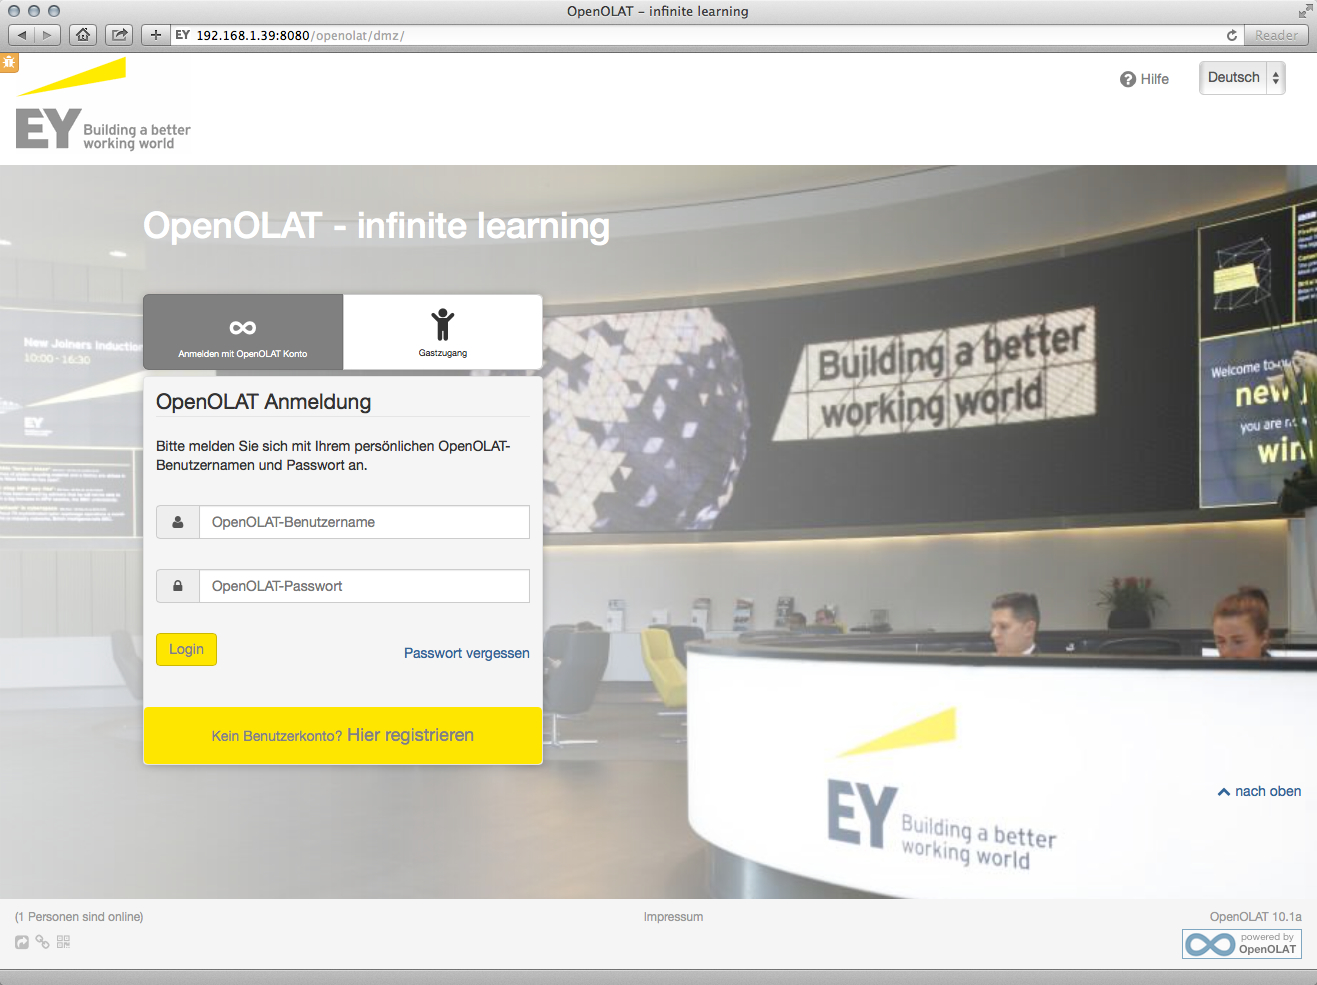Click the OpenOLAT 10.1a version text
Image resolution: width=1317 pixels, height=985 pixels.
pos(1255,917)
